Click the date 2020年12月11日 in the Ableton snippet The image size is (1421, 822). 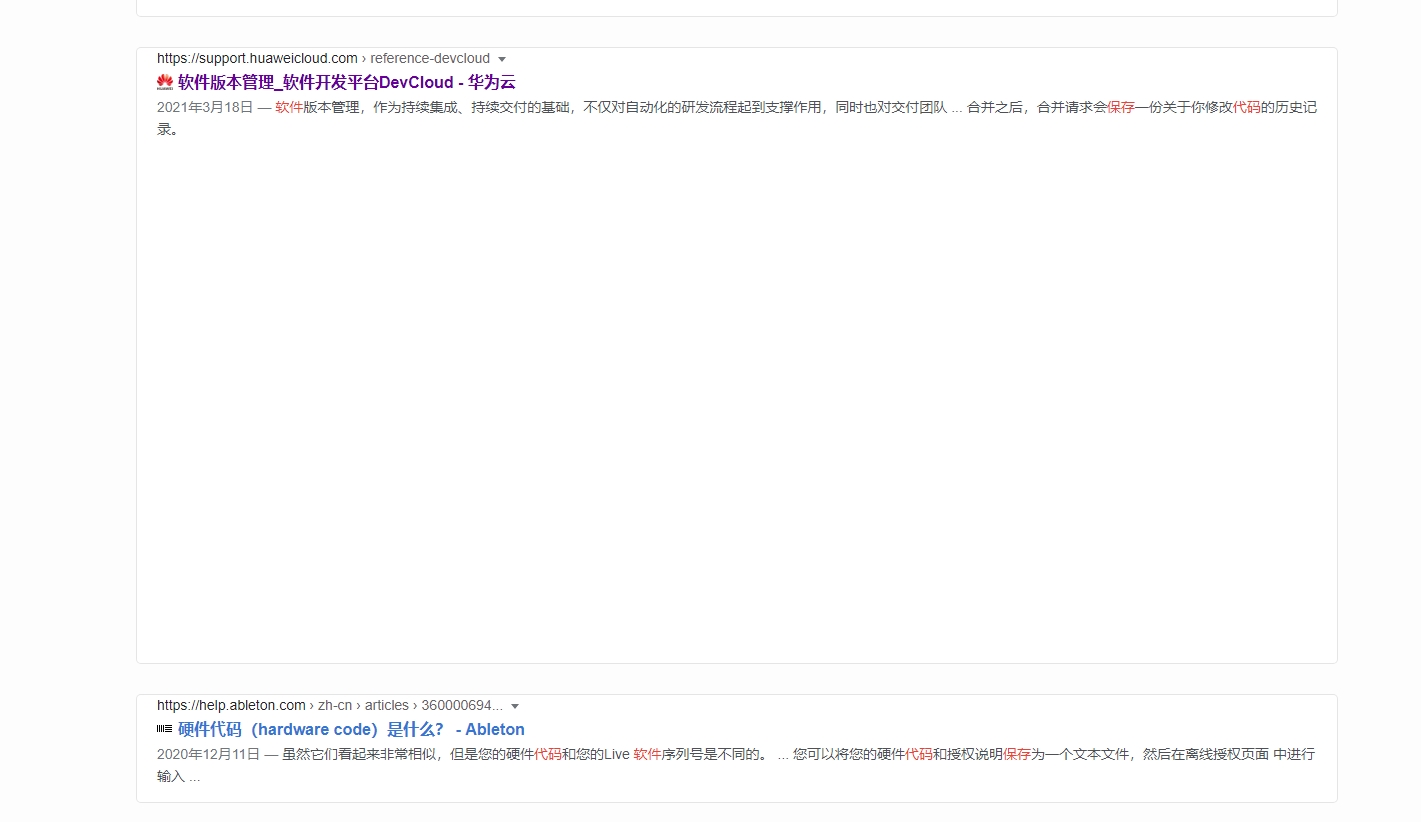coord(211,753)
